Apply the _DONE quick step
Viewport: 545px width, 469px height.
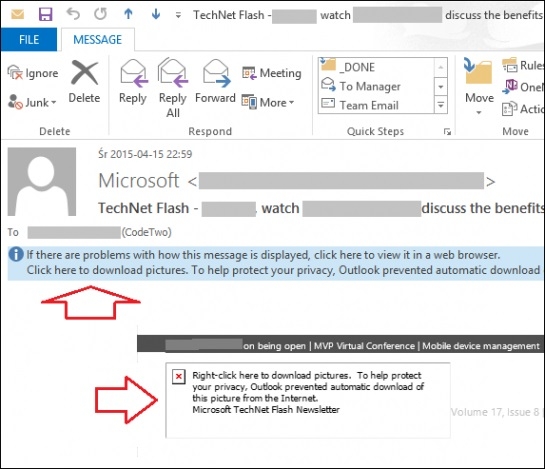(376, 67)
